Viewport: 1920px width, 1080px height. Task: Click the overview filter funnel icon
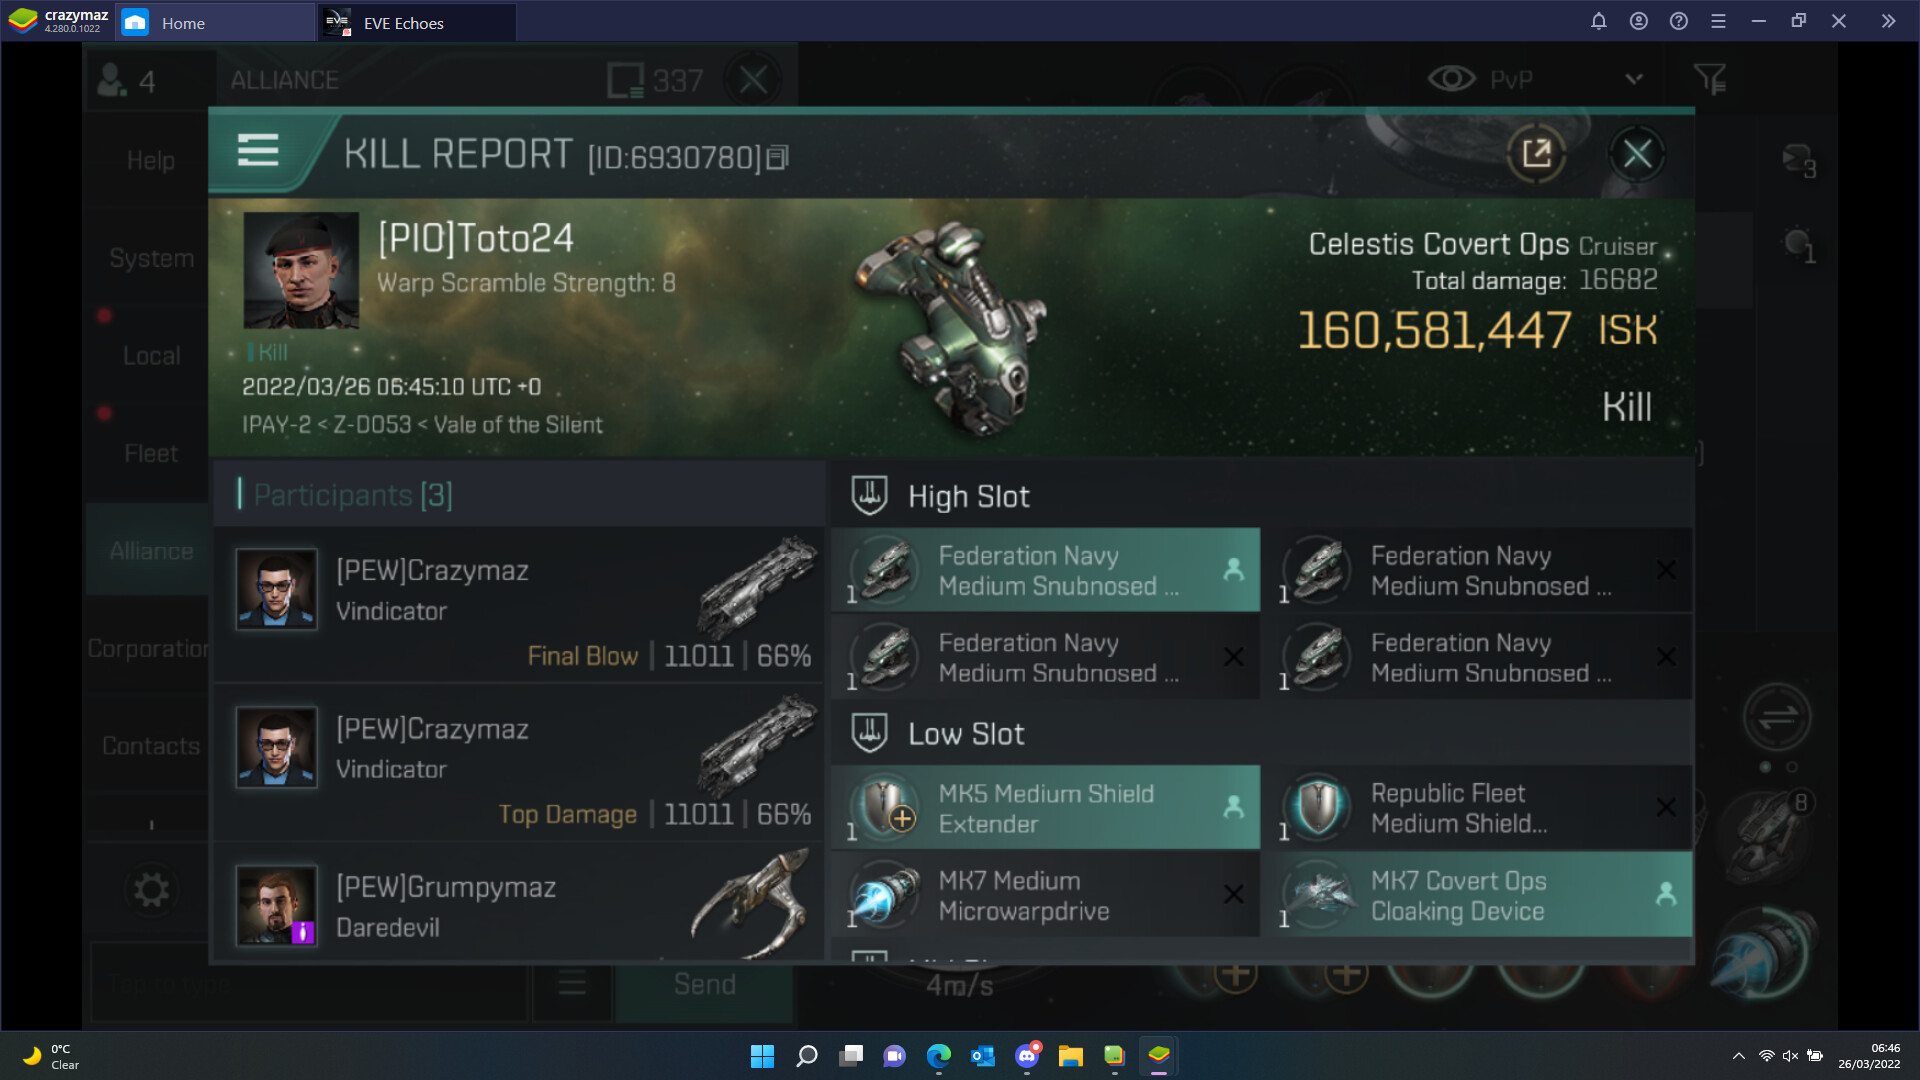[x=1709, y=79]
